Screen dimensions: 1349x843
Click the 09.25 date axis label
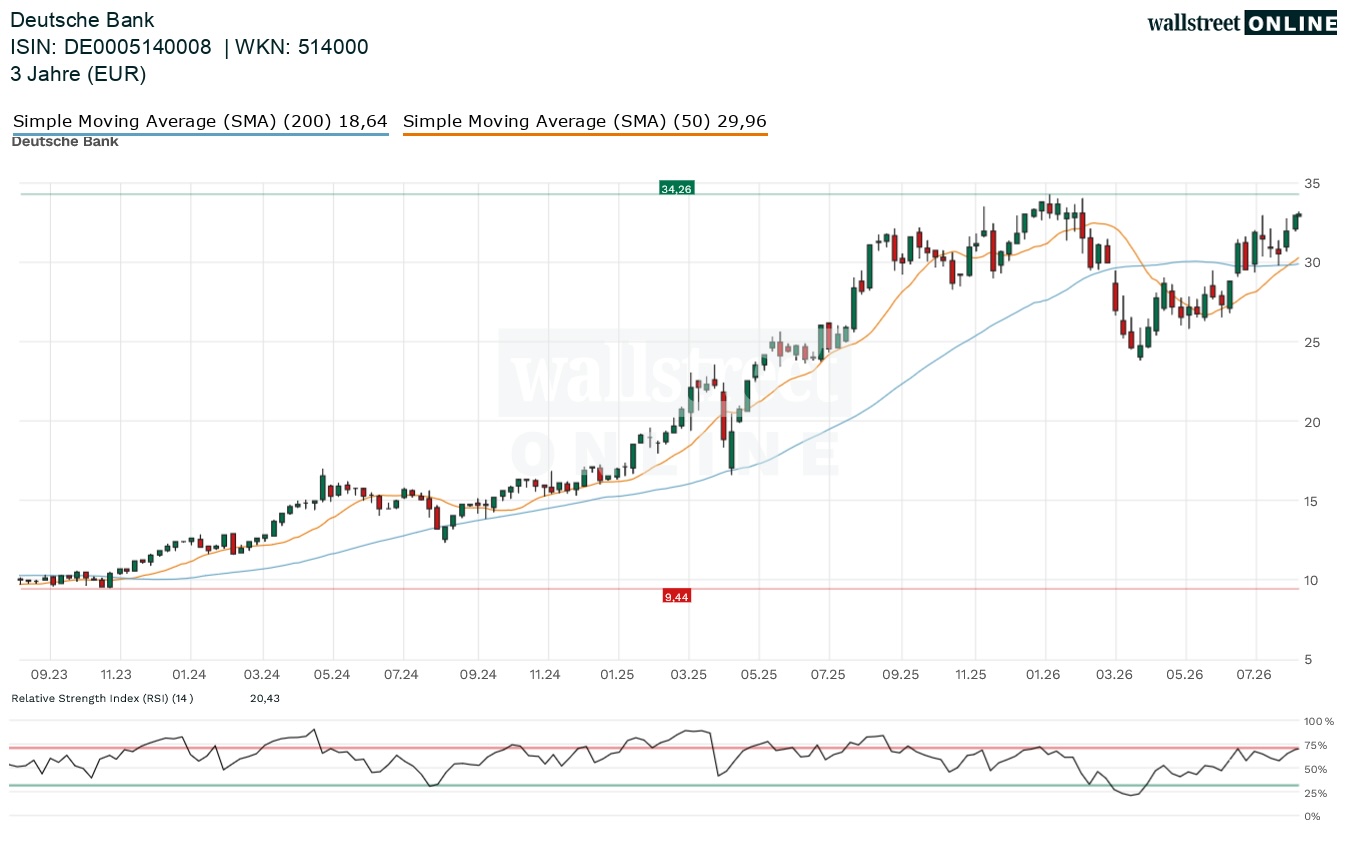click(x=900, y=675)
